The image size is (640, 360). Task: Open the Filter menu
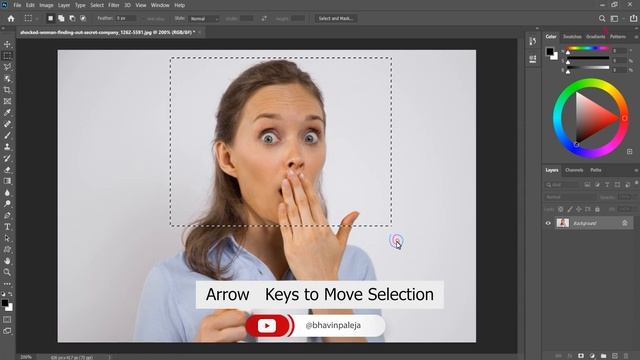pos(113,5)
